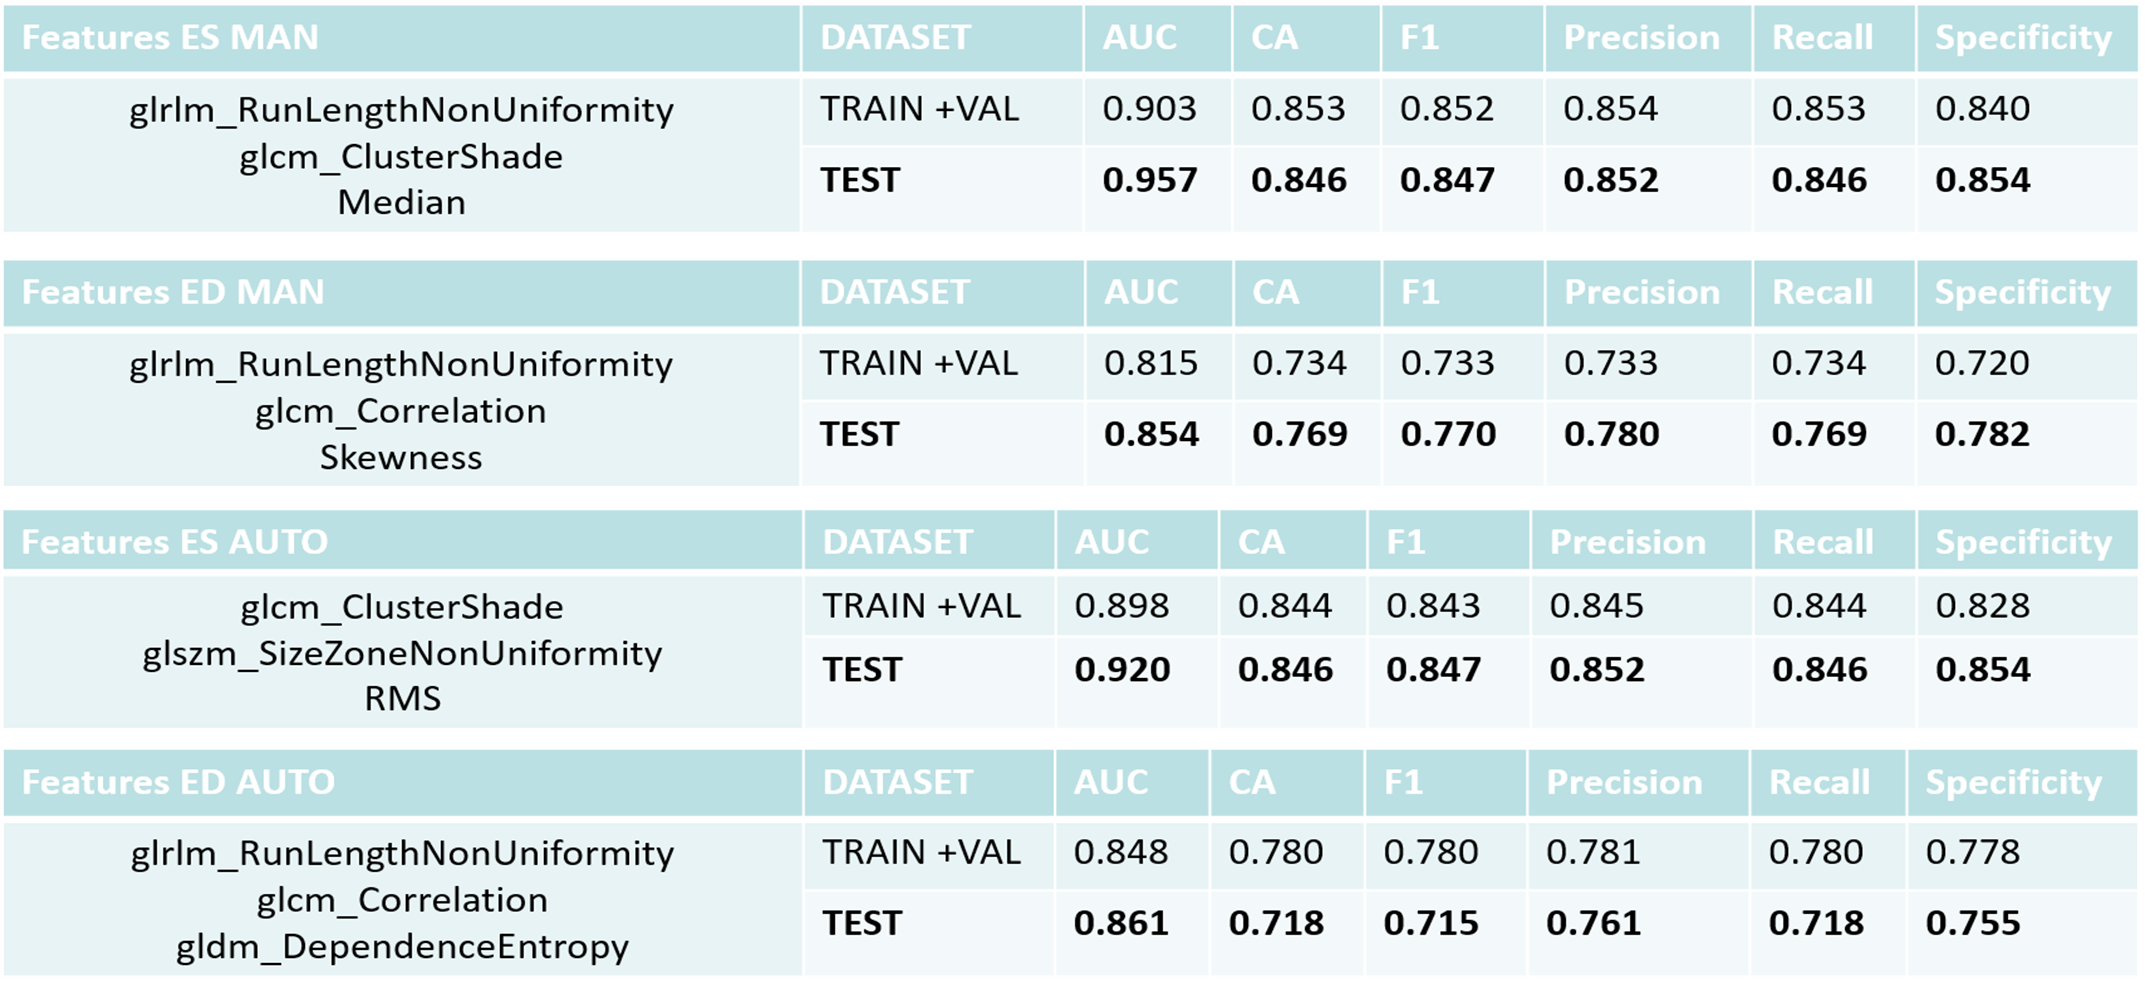This screenshot has height=992, width=2145.
Task: Click the Specificity value 0.720
Action: pos(1982,362)
